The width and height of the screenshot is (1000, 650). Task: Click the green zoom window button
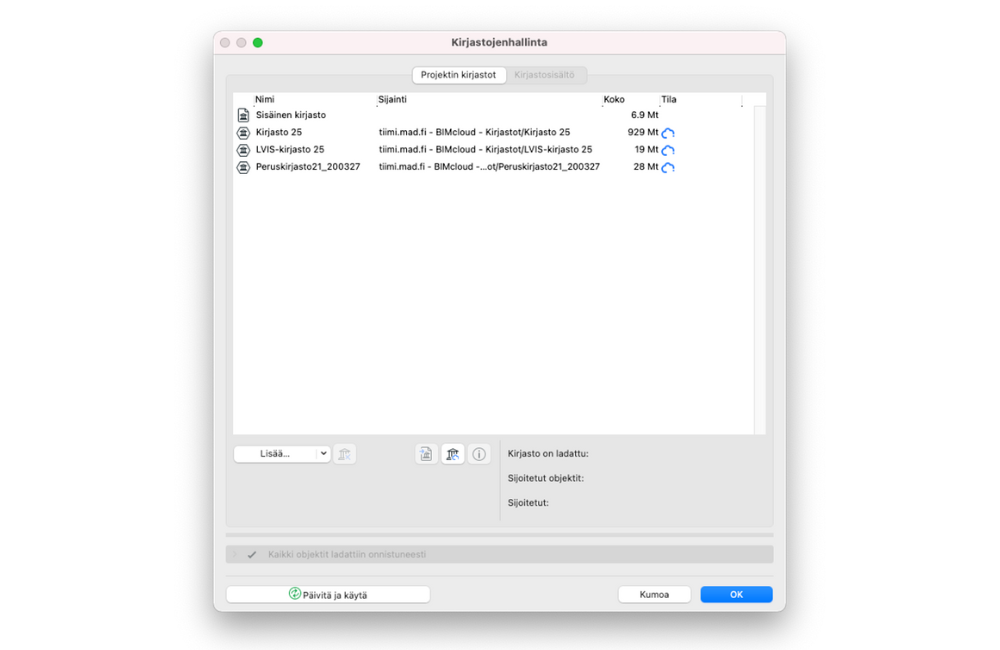(x=258, y=43)
